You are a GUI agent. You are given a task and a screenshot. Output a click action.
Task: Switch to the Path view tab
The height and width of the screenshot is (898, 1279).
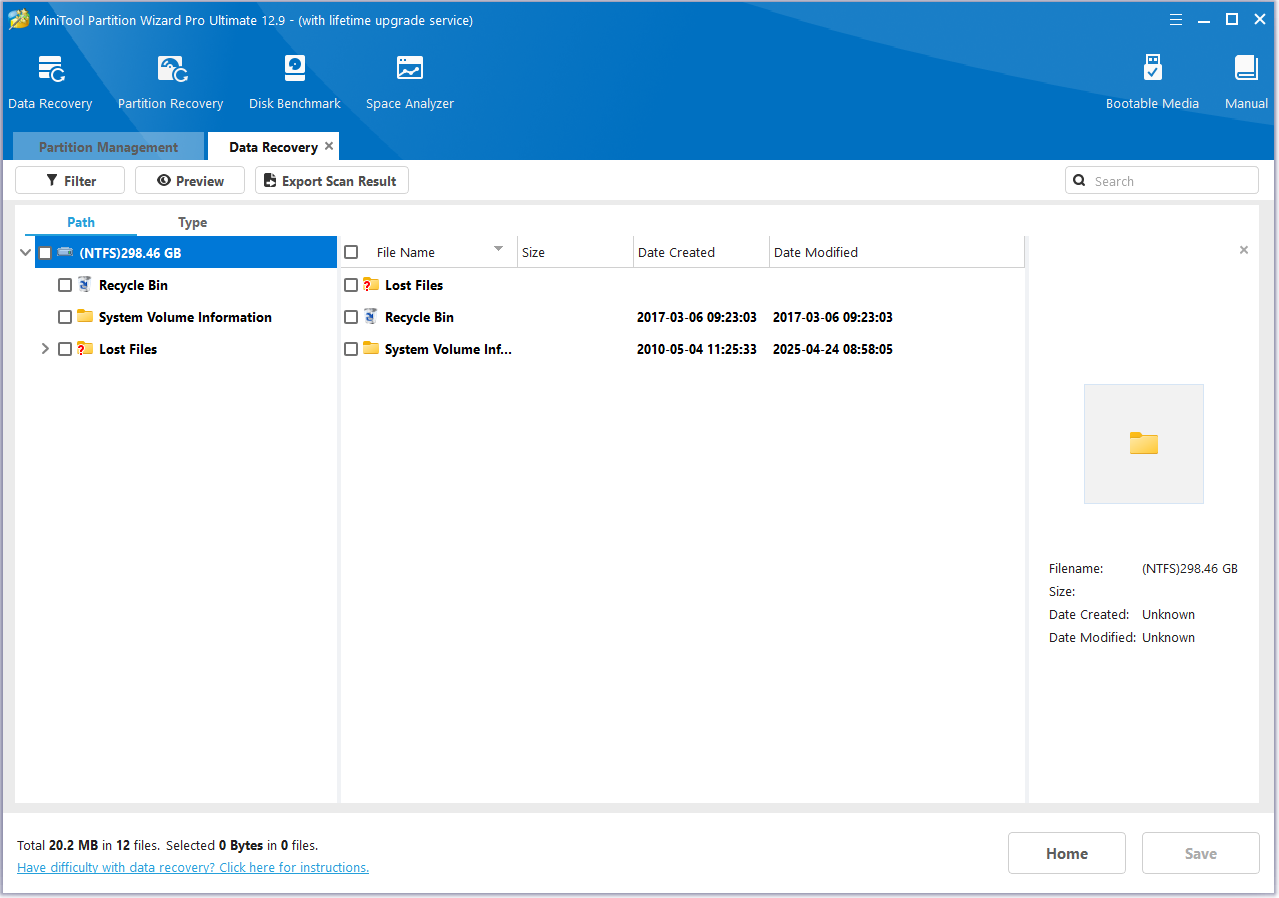point(81,222)
